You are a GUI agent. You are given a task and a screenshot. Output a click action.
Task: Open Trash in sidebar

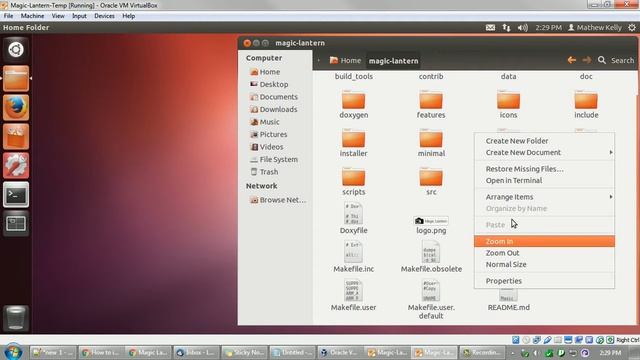[264, 172]
